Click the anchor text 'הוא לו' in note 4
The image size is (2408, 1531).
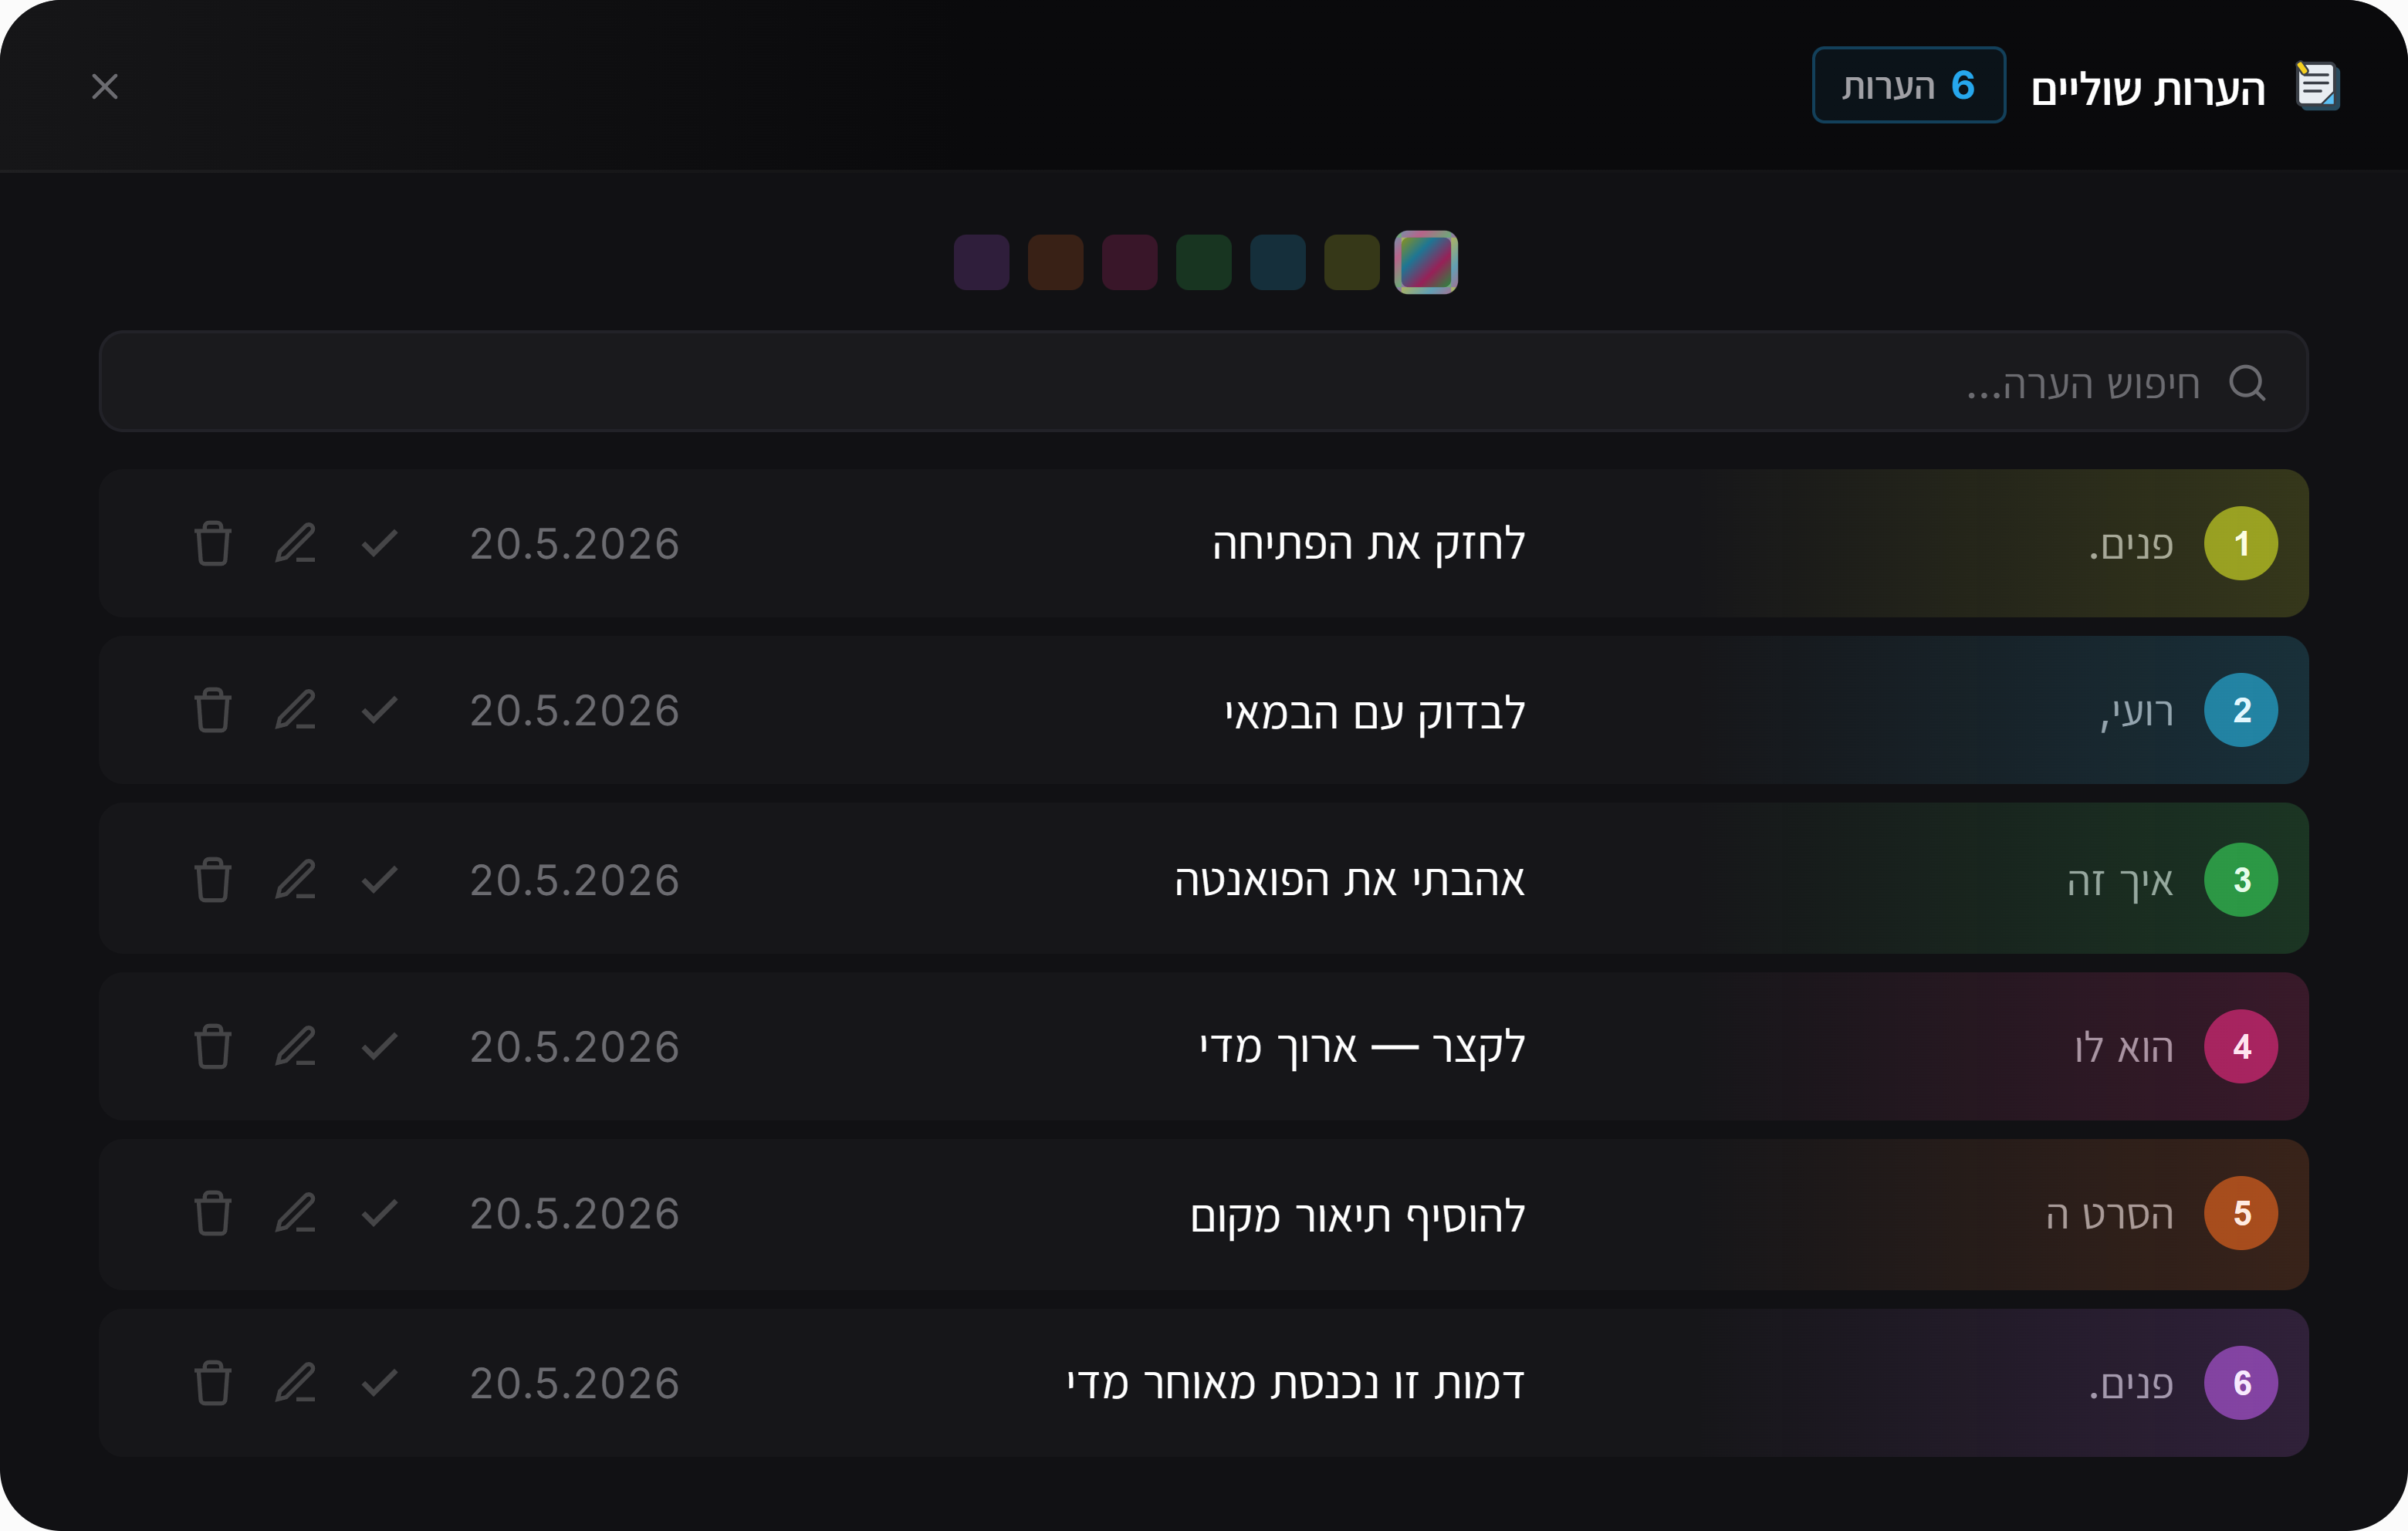click(x=2124, y=1047)
